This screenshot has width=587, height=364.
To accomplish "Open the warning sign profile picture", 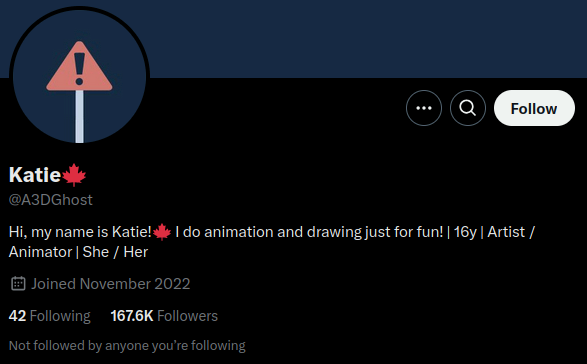I will pyautogui.click(x=79, y=77).
